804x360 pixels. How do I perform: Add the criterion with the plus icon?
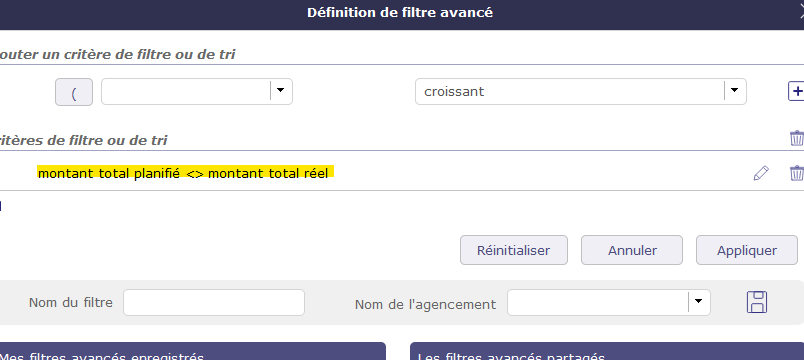pos(796,91)
